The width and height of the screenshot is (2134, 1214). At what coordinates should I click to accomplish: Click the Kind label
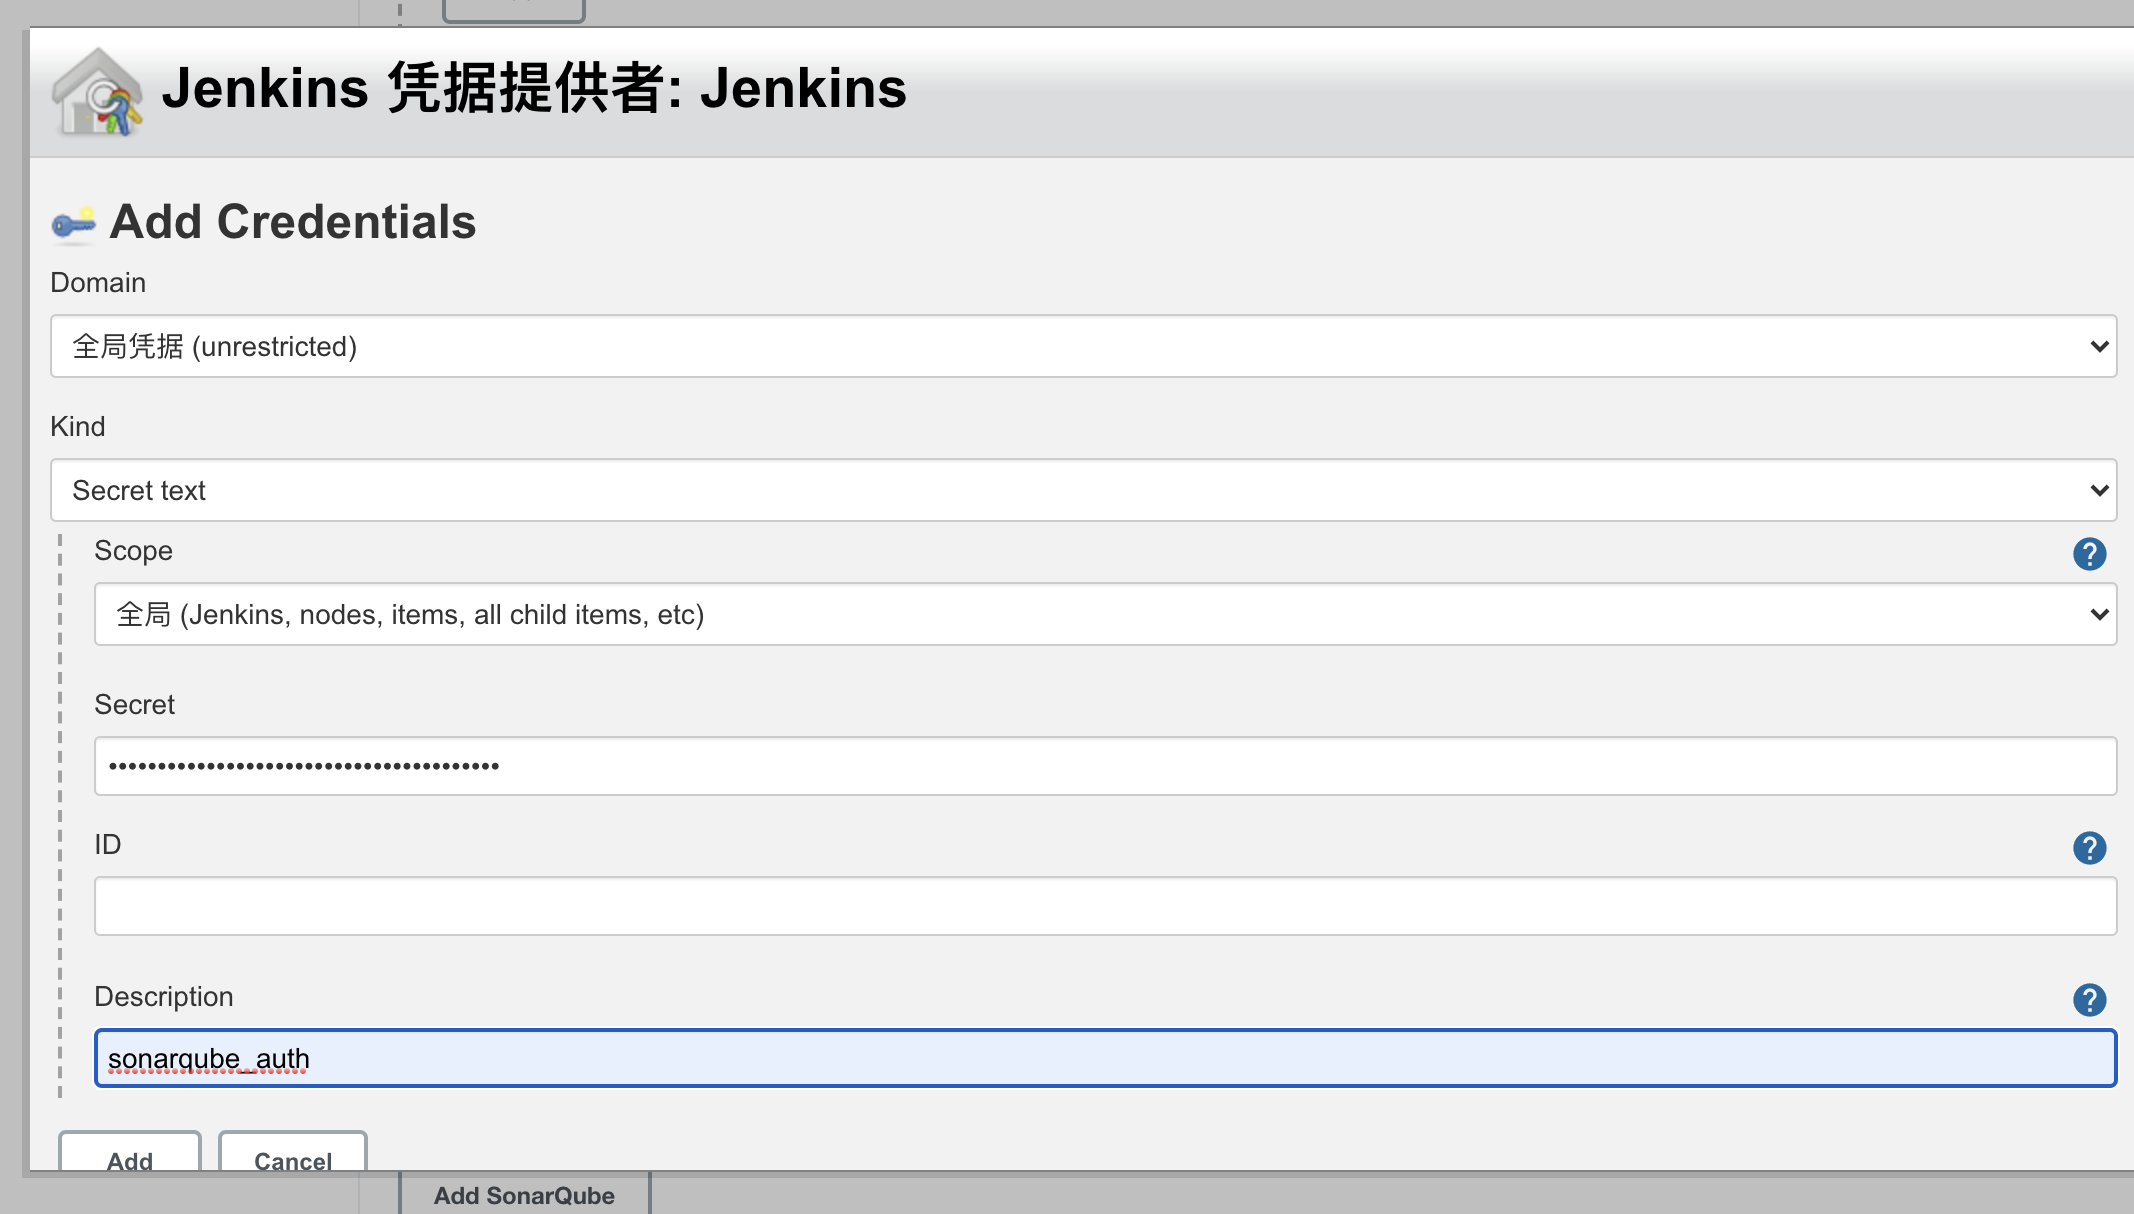click(78, 427)
